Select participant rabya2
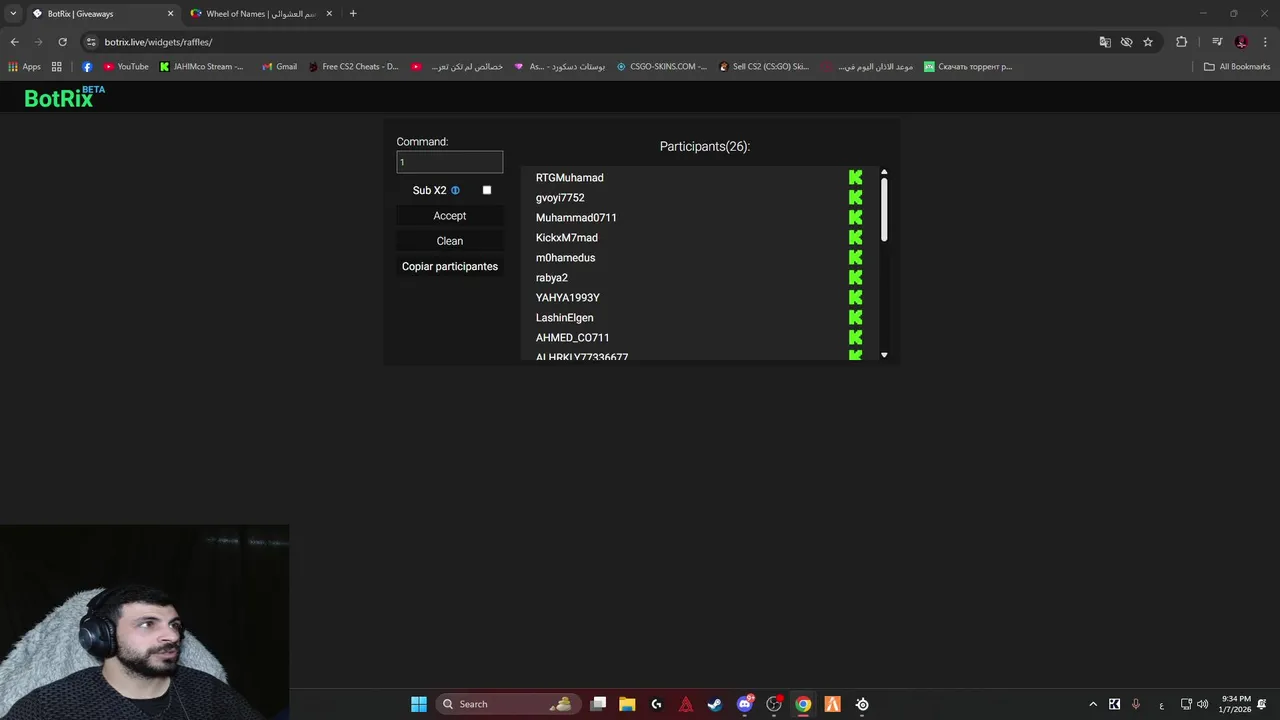This screenshot has width=1280, height=720. coord(552,278)
